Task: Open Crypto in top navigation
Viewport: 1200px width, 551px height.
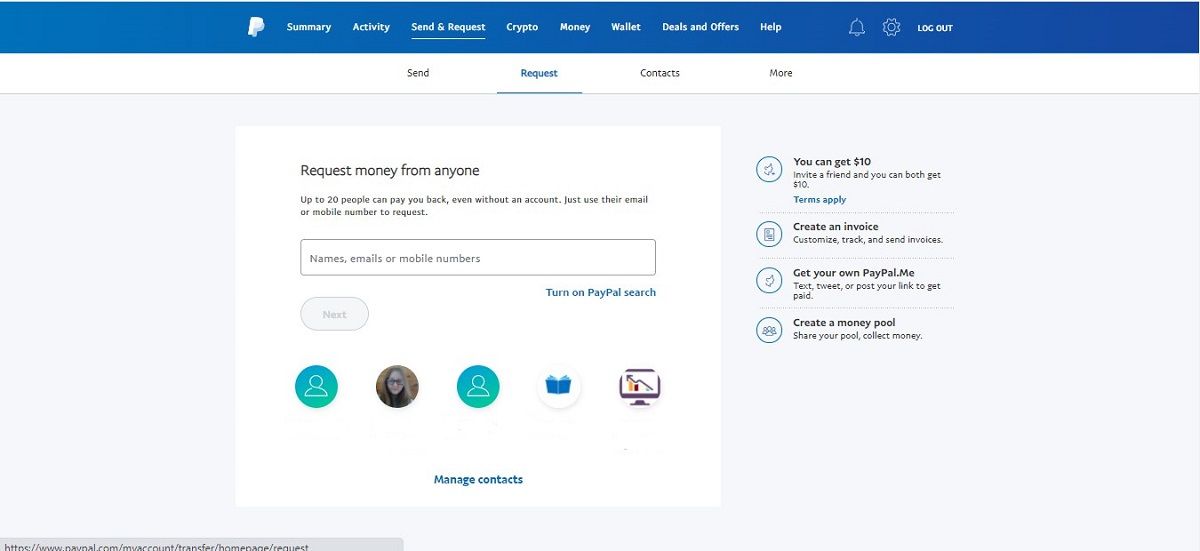Action: 522,27
